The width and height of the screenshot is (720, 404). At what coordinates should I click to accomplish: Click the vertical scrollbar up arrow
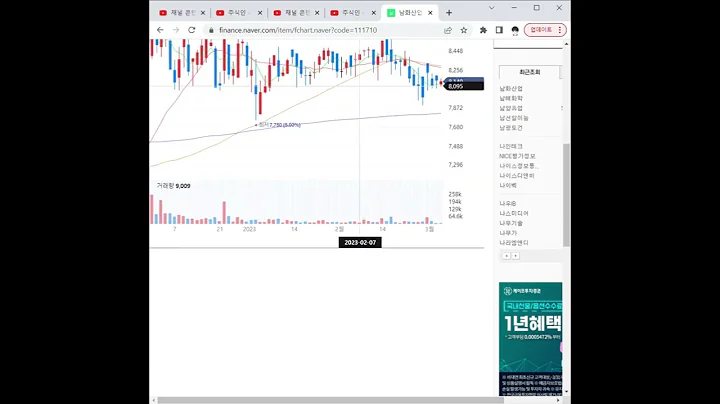(x=566, y=44)
